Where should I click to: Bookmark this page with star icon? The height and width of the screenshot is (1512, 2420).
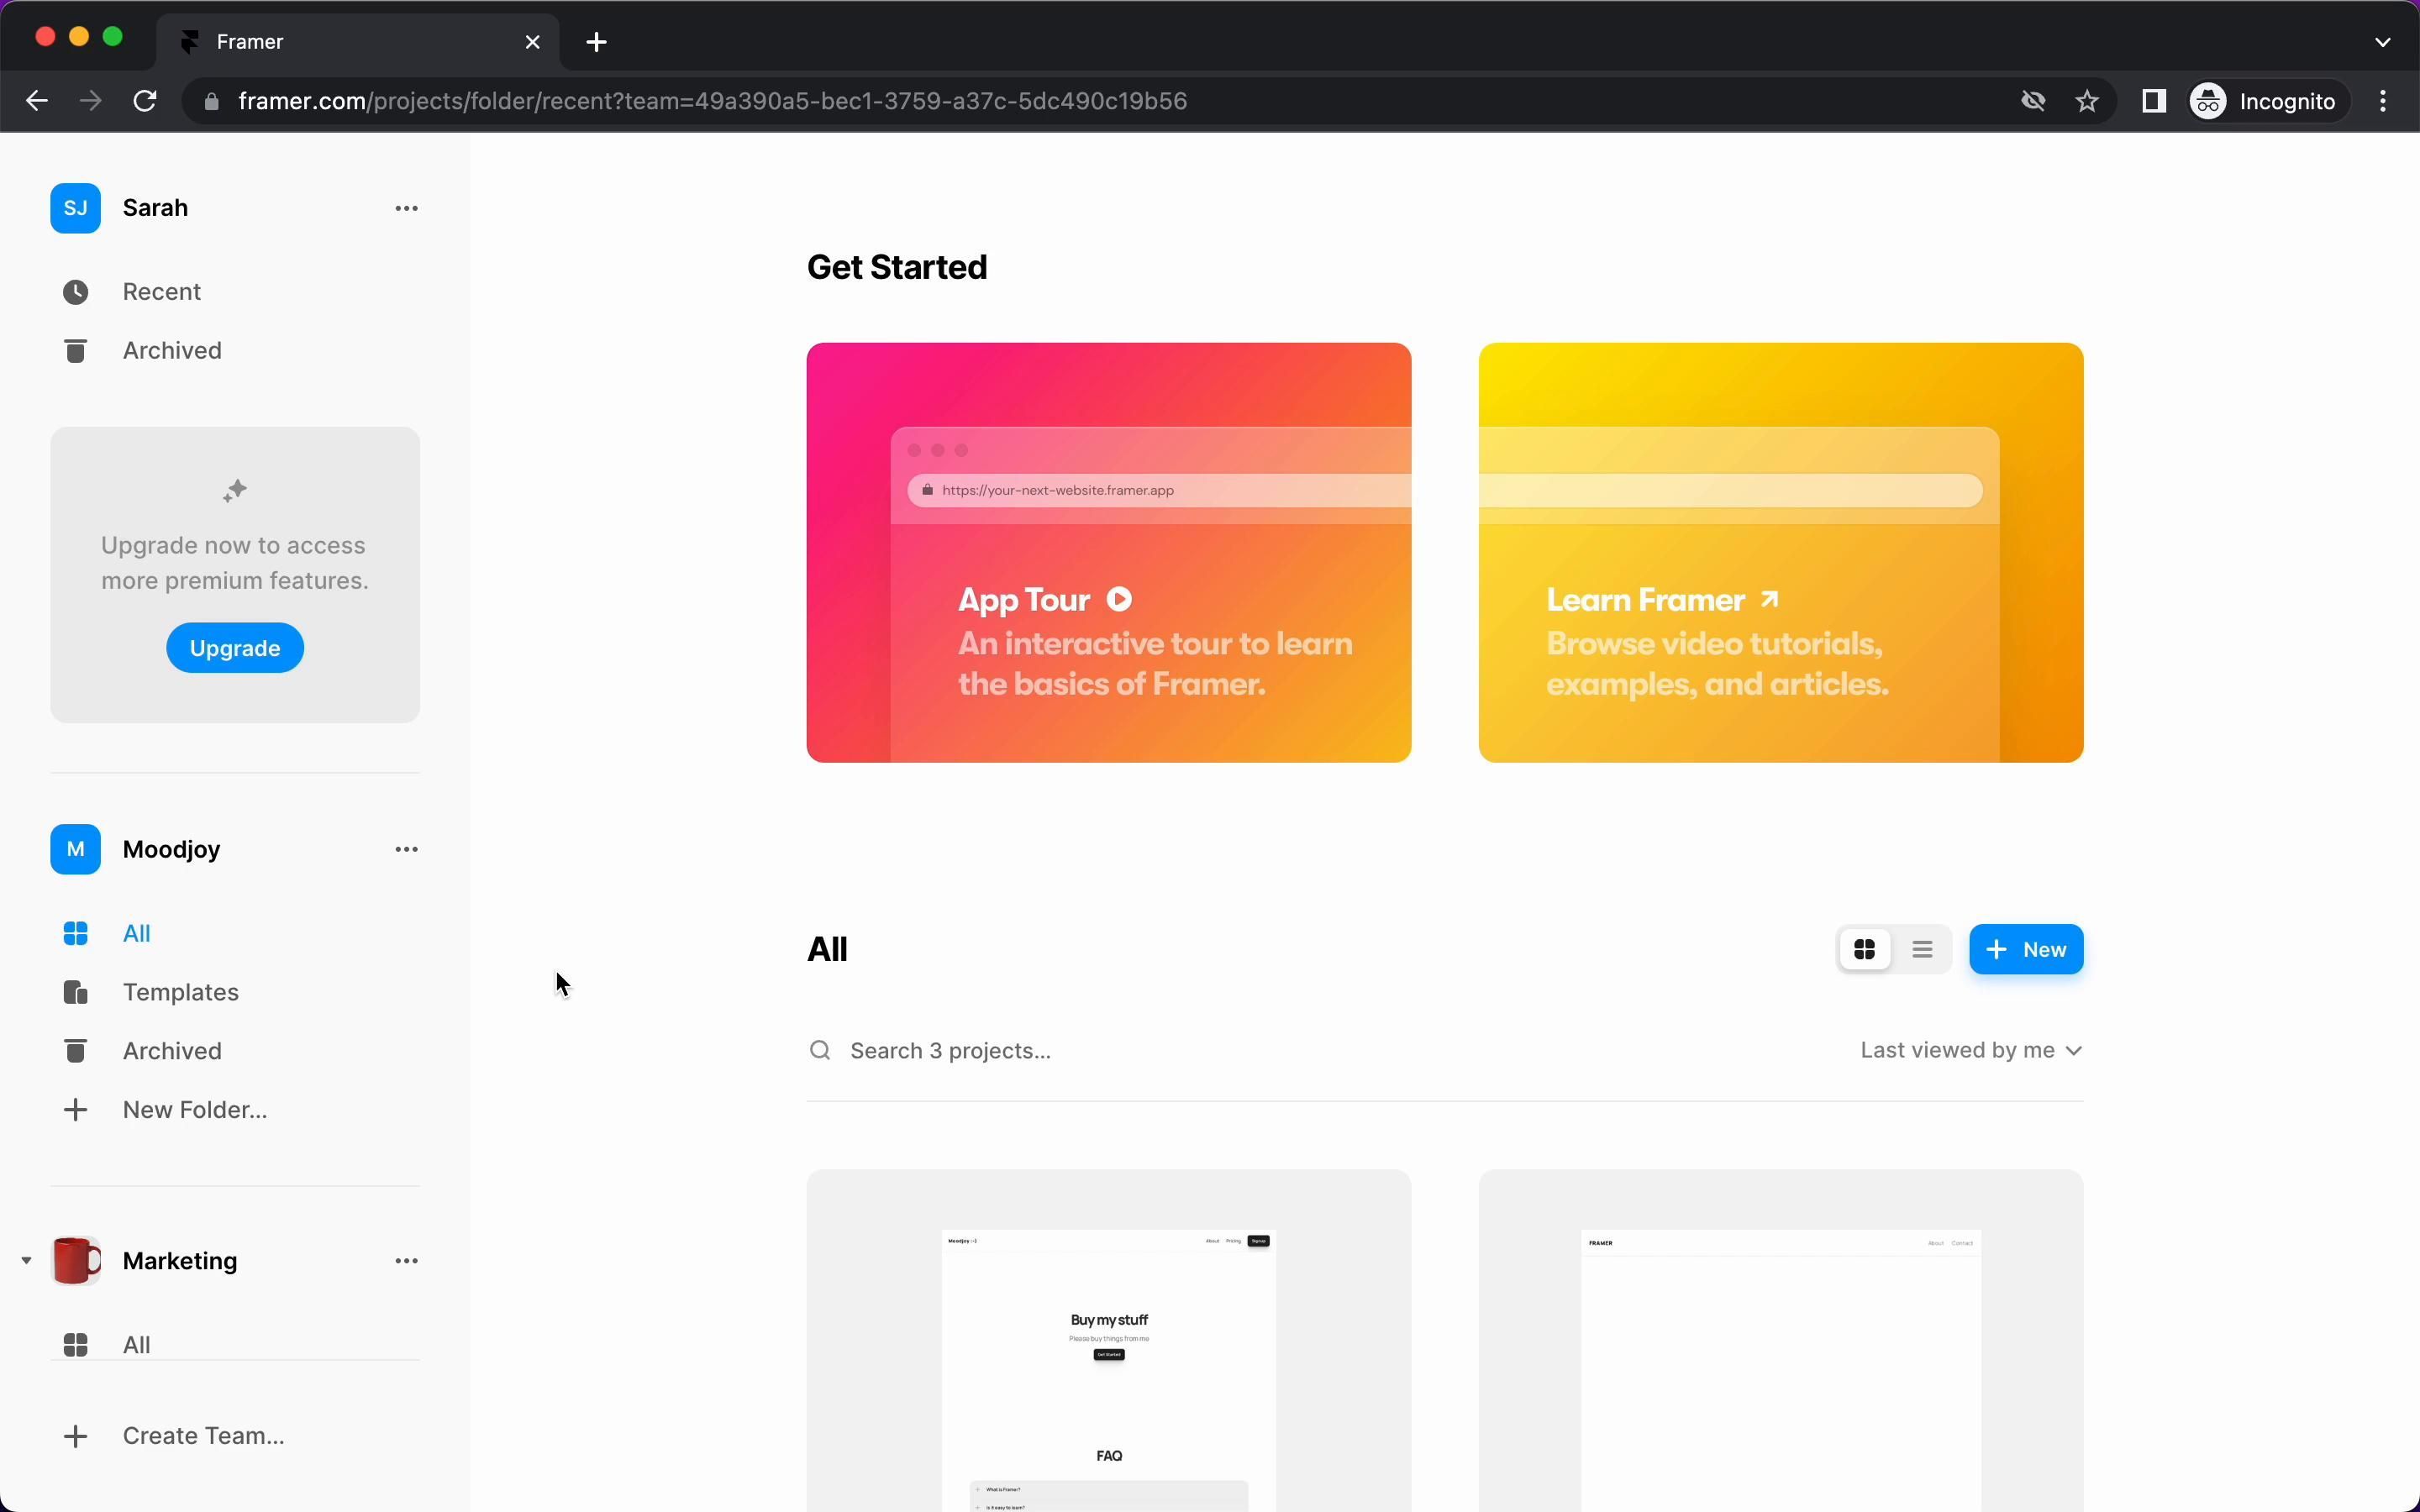tap(2087, 101)
